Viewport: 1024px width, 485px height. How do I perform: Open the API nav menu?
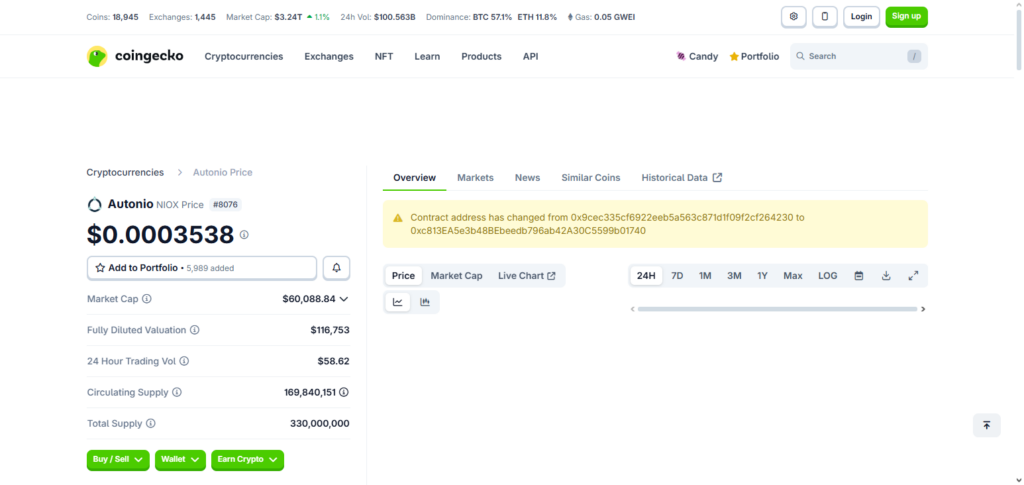tap(530, 56)
